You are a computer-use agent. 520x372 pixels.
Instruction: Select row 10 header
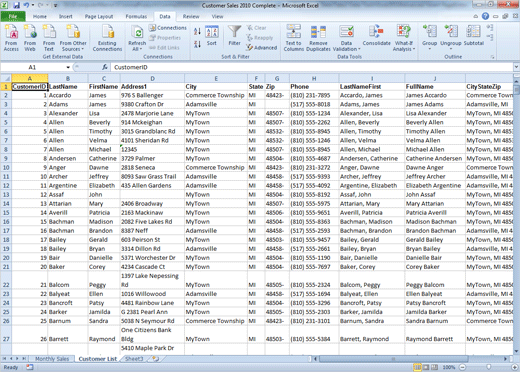[6, 168]
